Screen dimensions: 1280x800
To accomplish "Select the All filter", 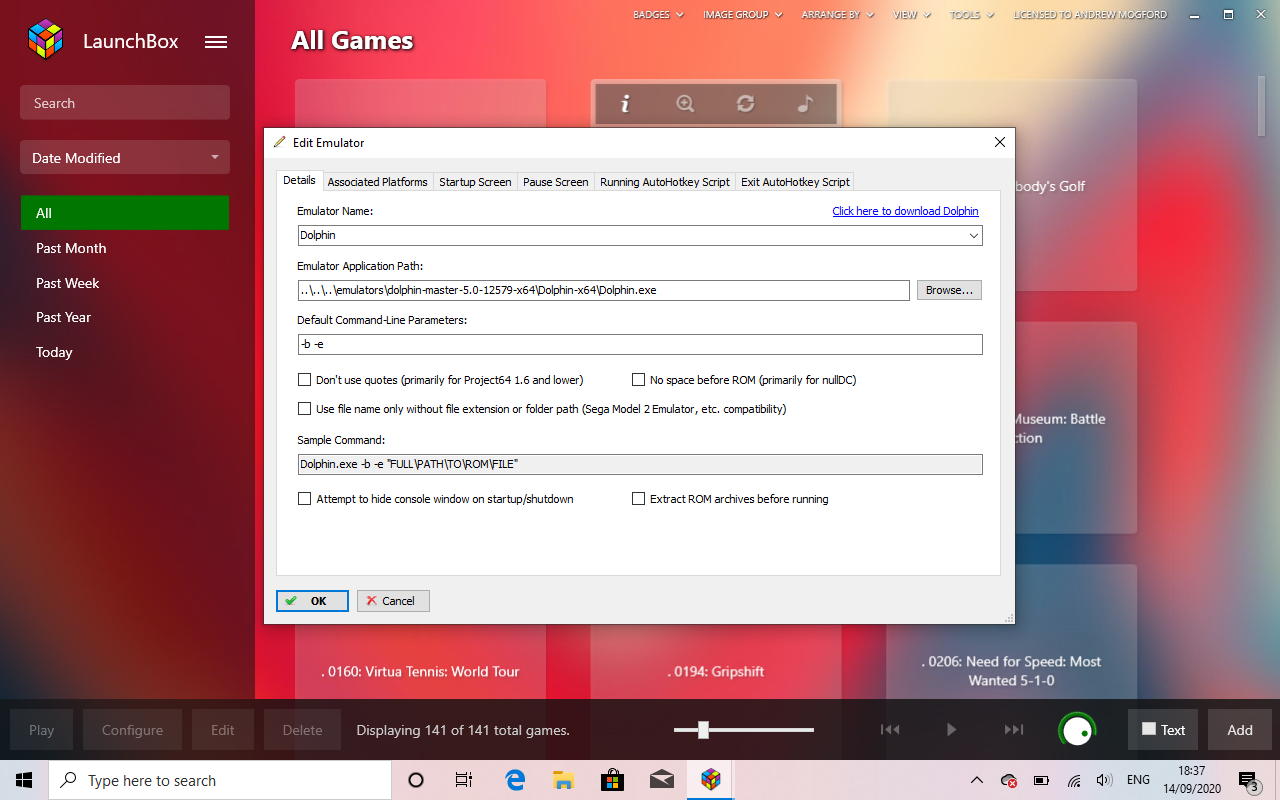I will (x=125, y=213).
